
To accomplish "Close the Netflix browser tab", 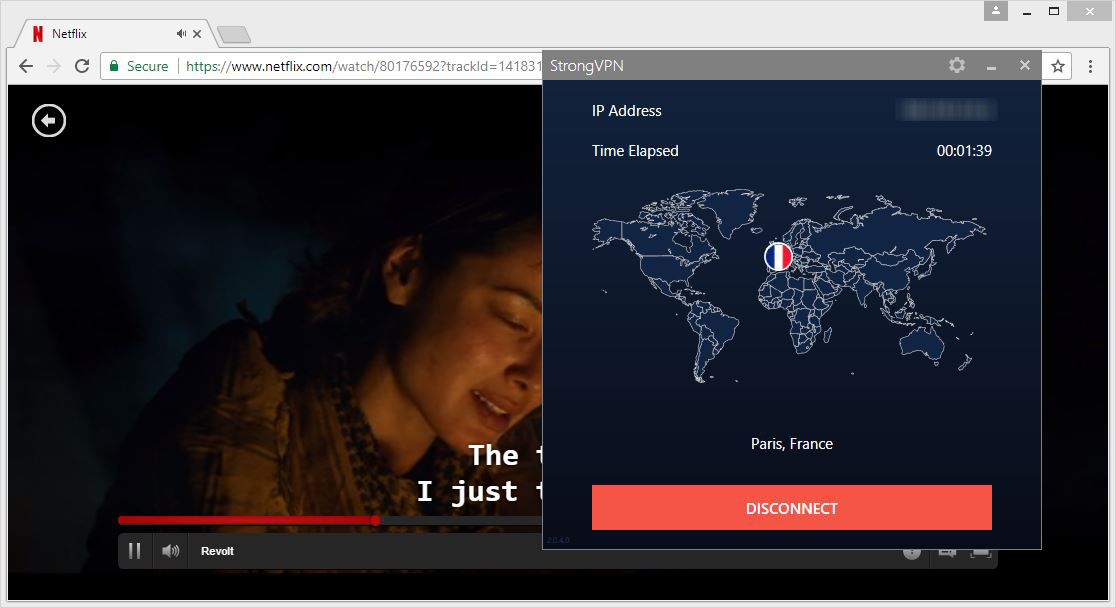I will tap(197, 33).
